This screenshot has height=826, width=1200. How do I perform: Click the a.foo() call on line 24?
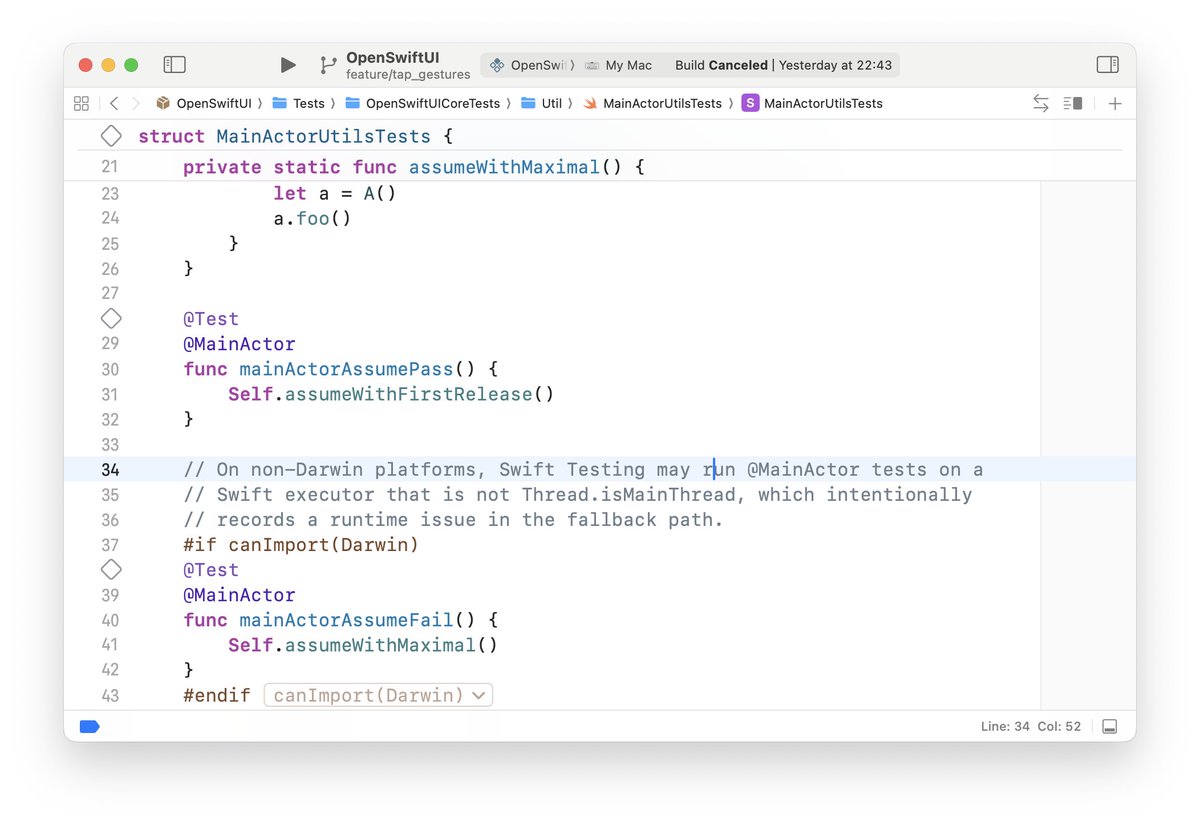[x=312, y=218]
